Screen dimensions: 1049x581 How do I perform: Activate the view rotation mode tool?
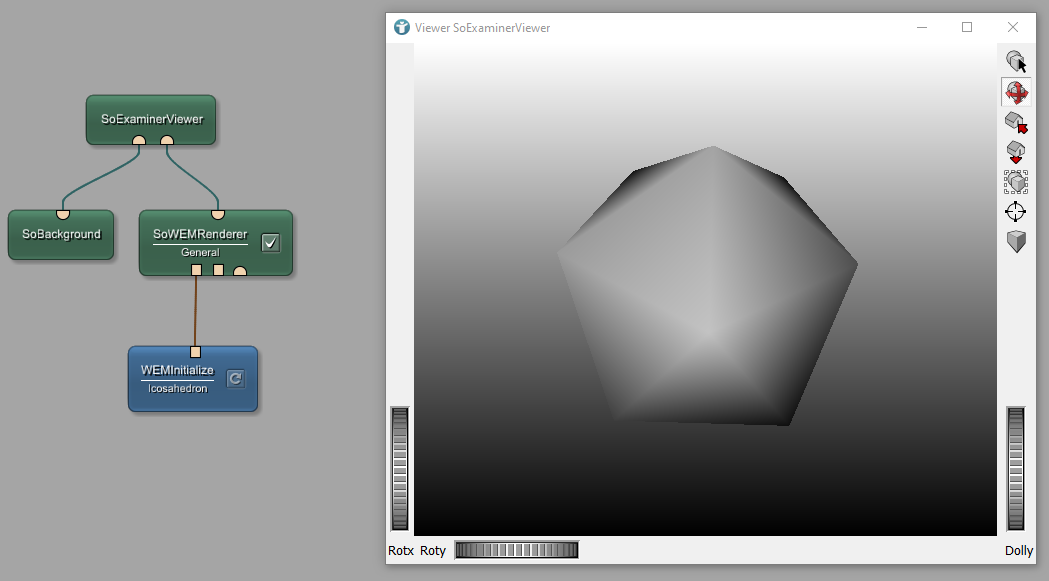1016,93
